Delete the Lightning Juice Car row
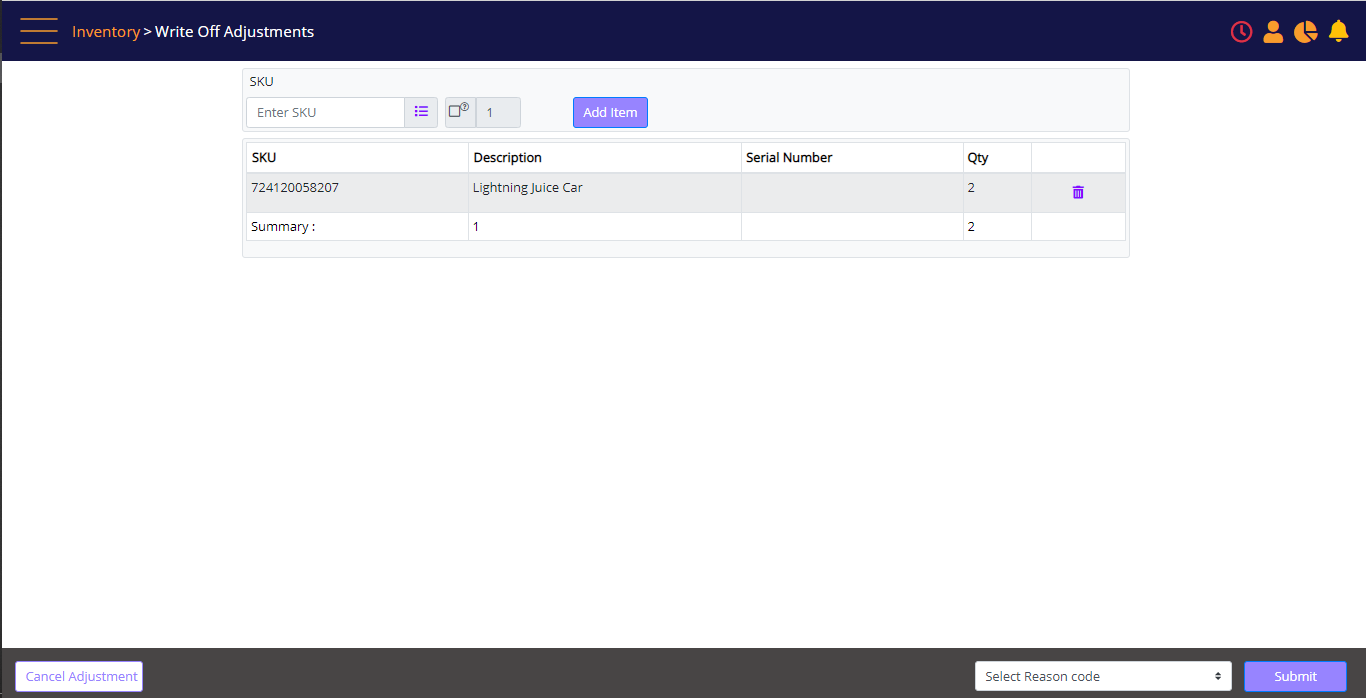 [x=1078, y=192]
